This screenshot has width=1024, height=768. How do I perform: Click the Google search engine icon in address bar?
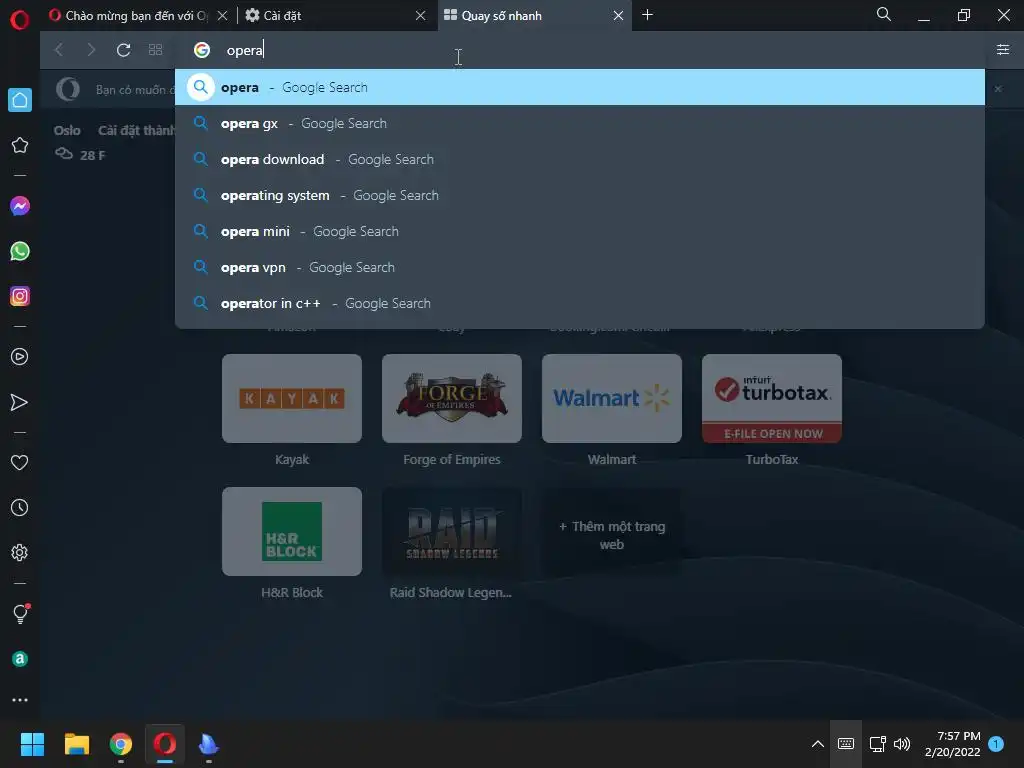(202, 50)
